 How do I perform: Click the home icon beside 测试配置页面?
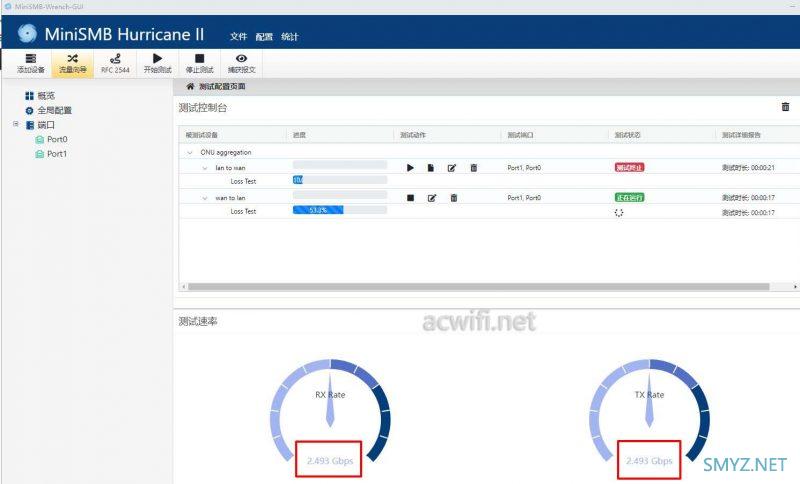coord(190,86)
